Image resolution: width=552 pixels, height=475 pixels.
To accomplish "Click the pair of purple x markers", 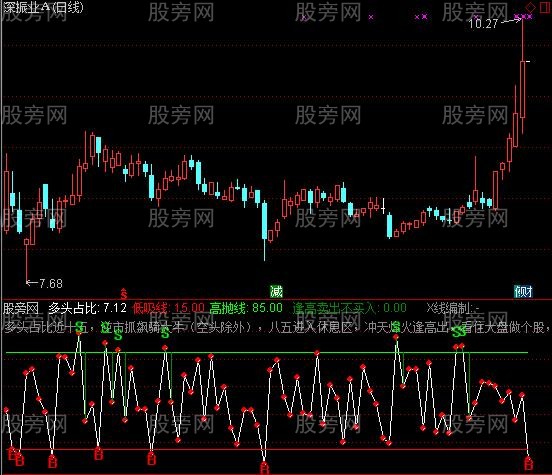I will (x=421, y=17).
